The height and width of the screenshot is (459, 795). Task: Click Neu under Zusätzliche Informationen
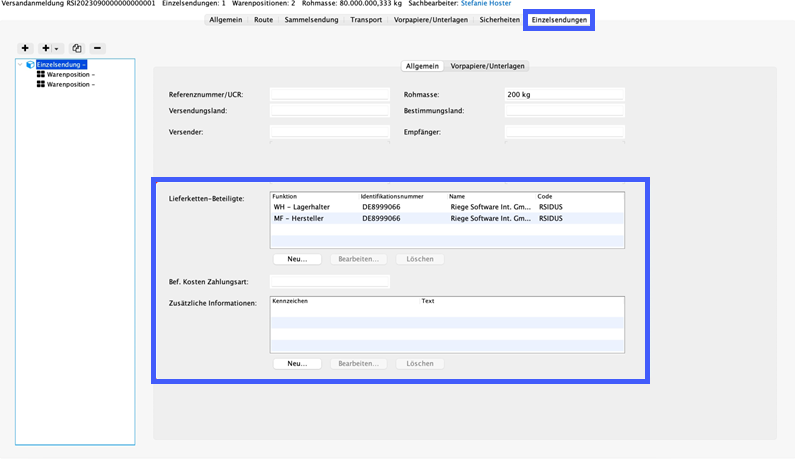(297, 364)
